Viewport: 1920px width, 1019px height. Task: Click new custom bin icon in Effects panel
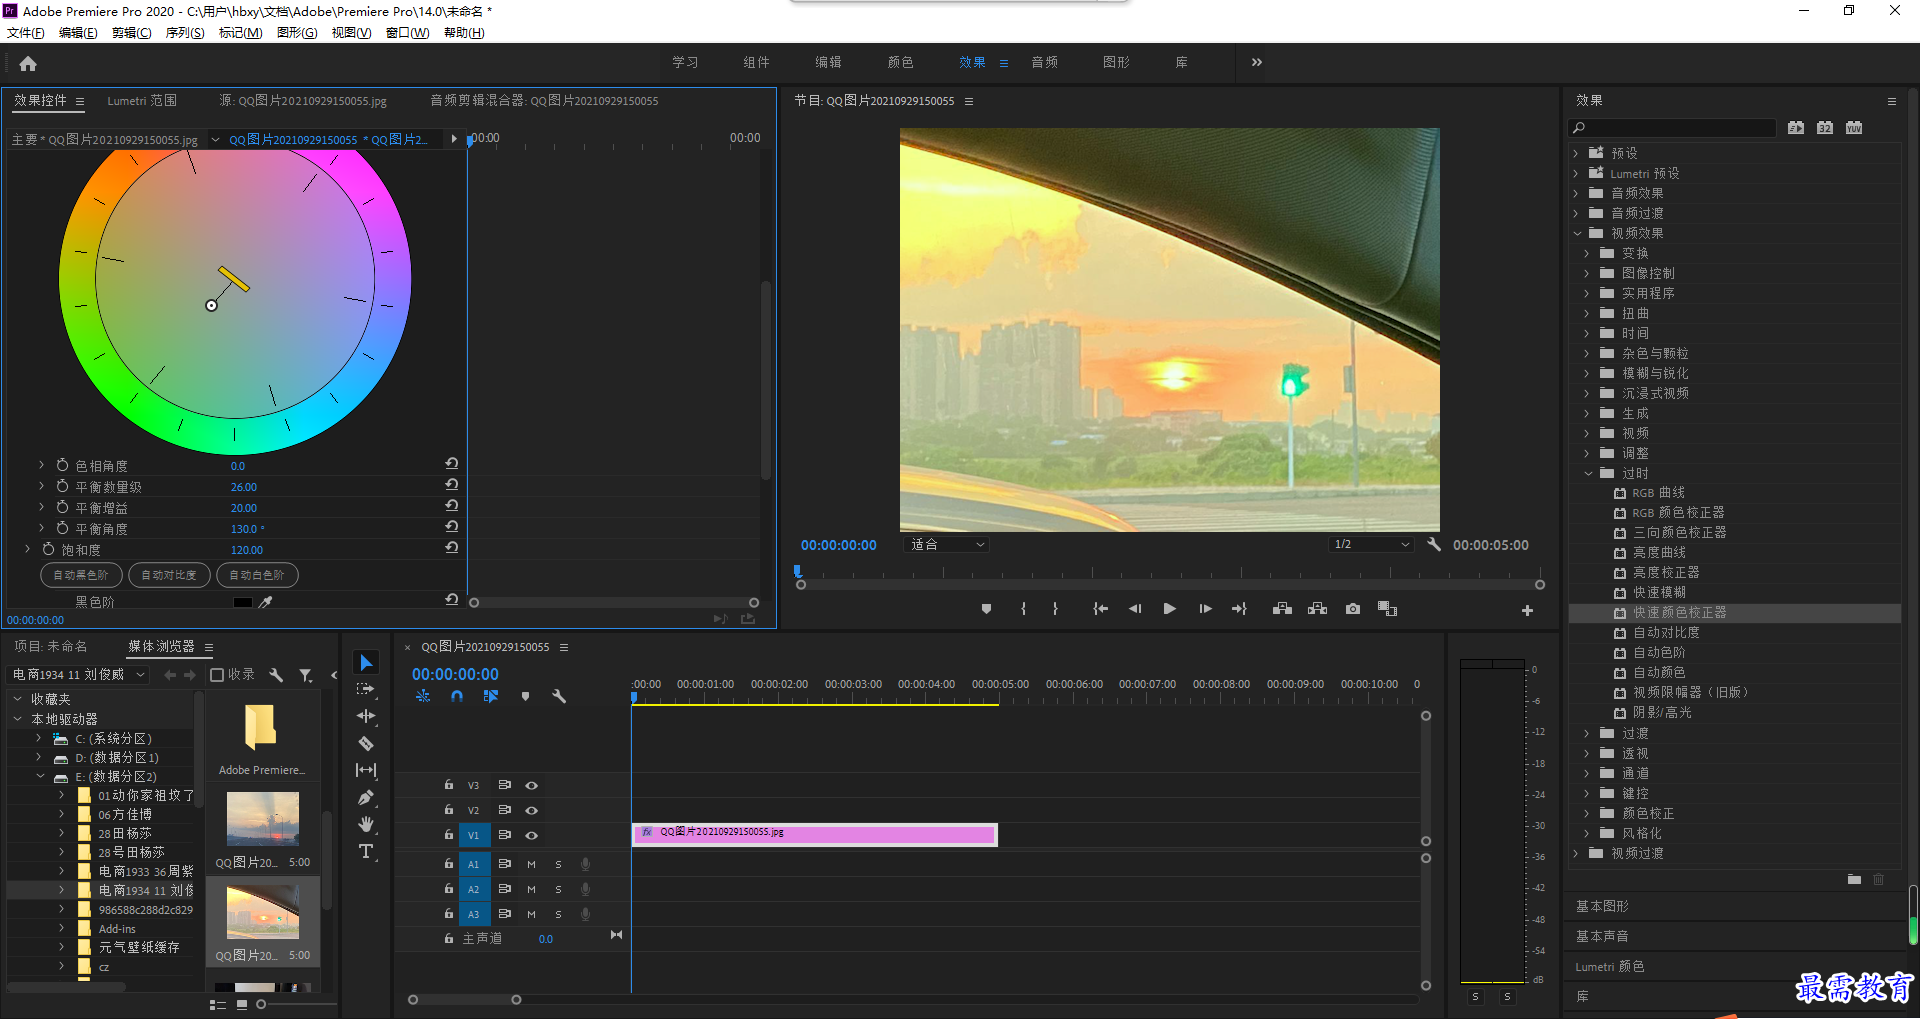pos(1854,879)
